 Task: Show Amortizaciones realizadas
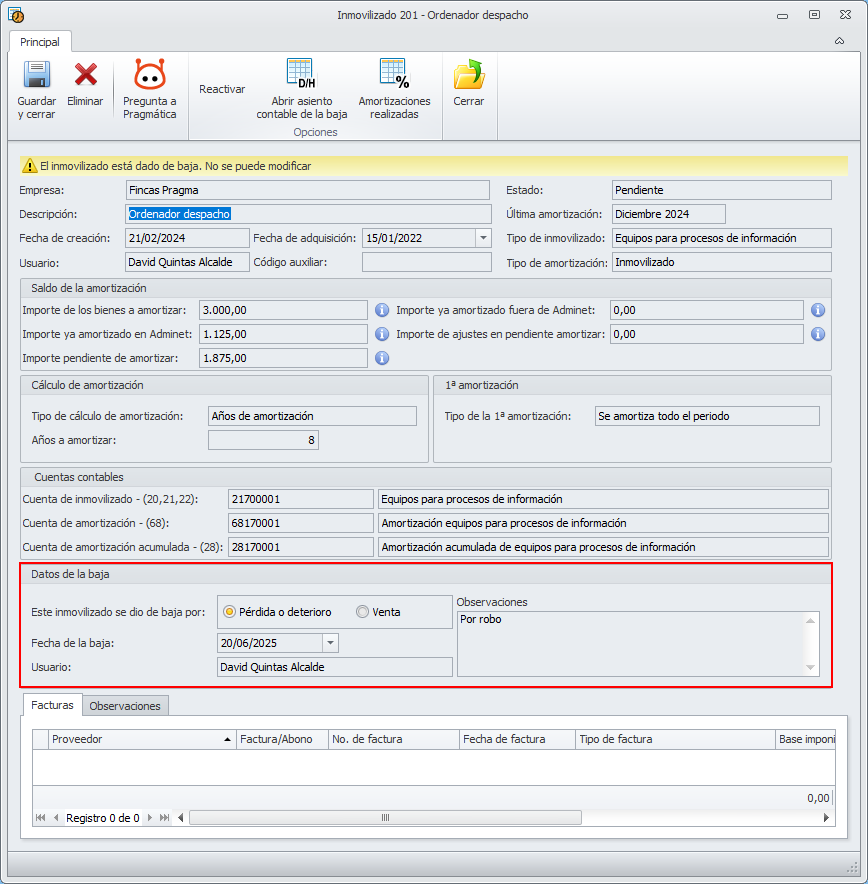[394, 89]
